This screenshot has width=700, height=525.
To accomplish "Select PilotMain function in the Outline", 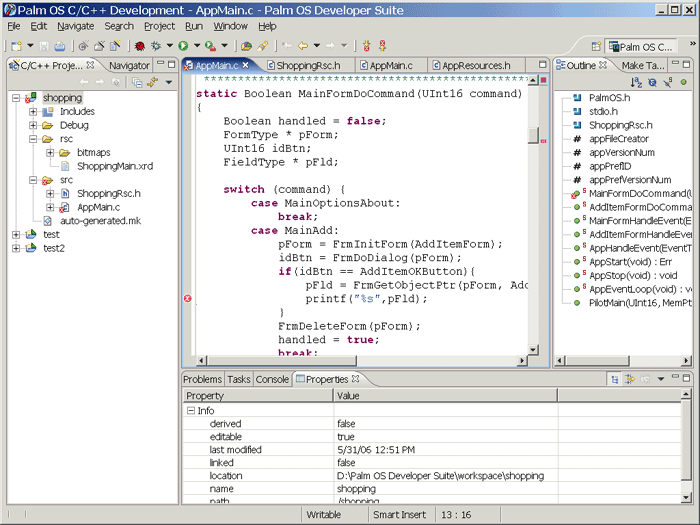I will point(640,303).
